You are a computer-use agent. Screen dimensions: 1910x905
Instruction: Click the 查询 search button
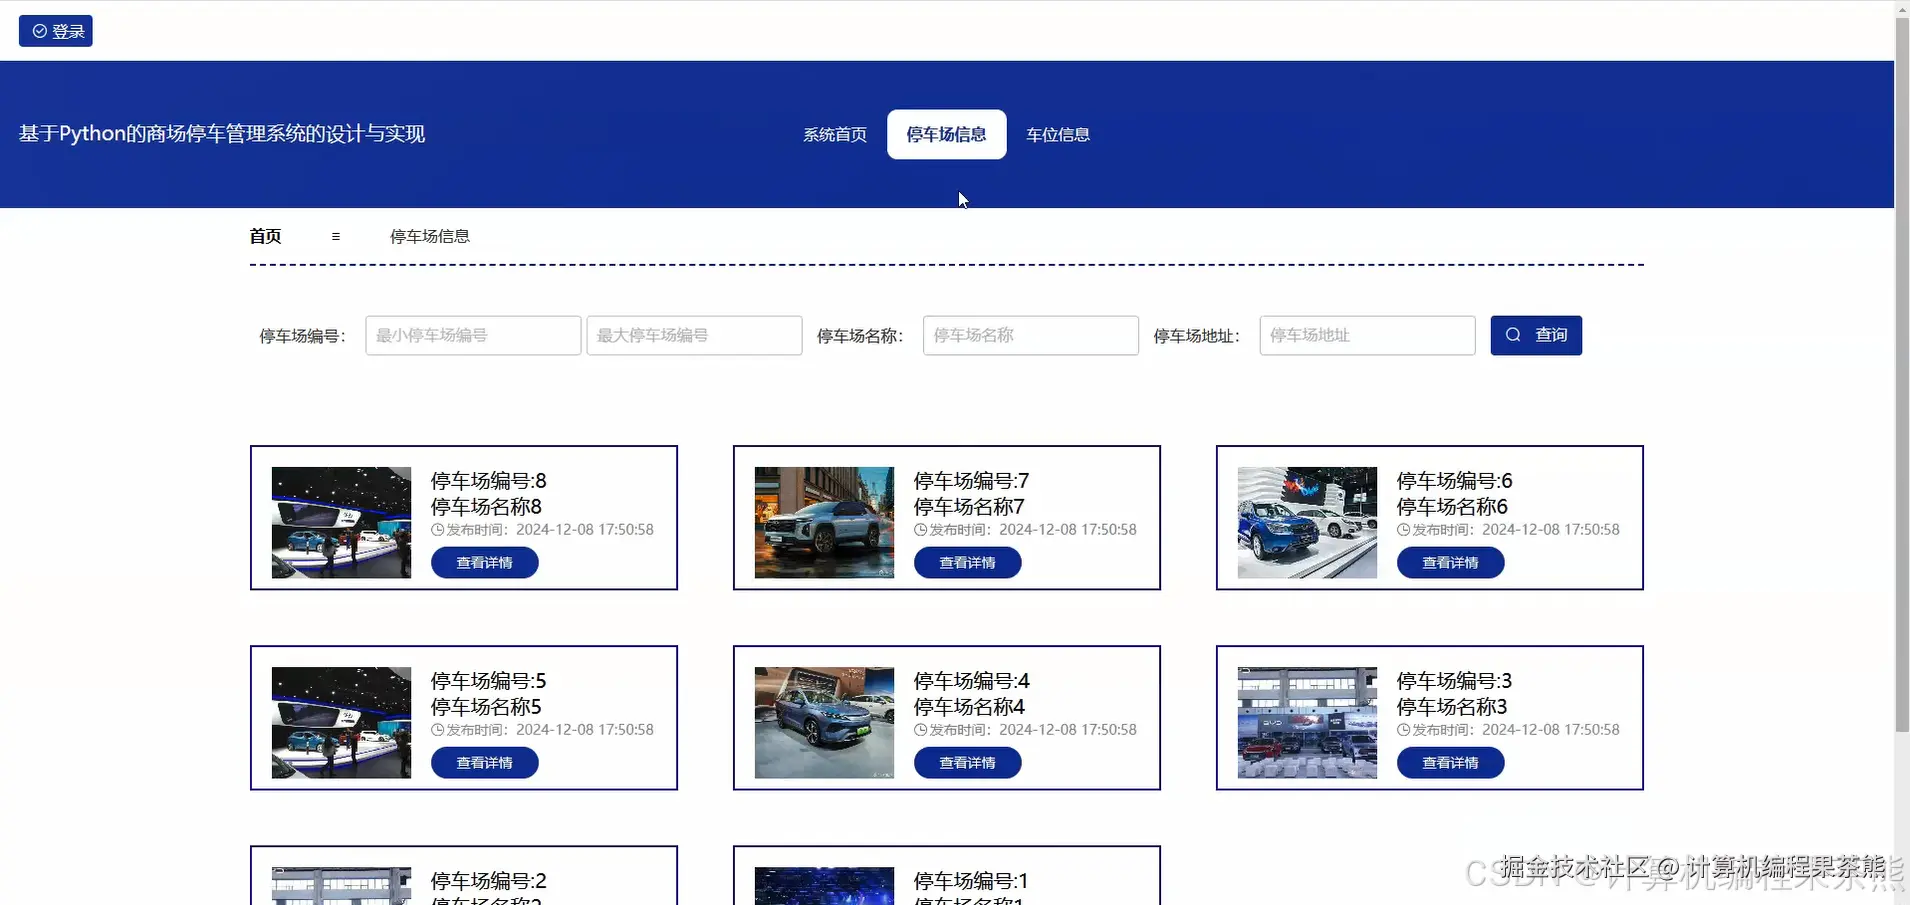1536,335
